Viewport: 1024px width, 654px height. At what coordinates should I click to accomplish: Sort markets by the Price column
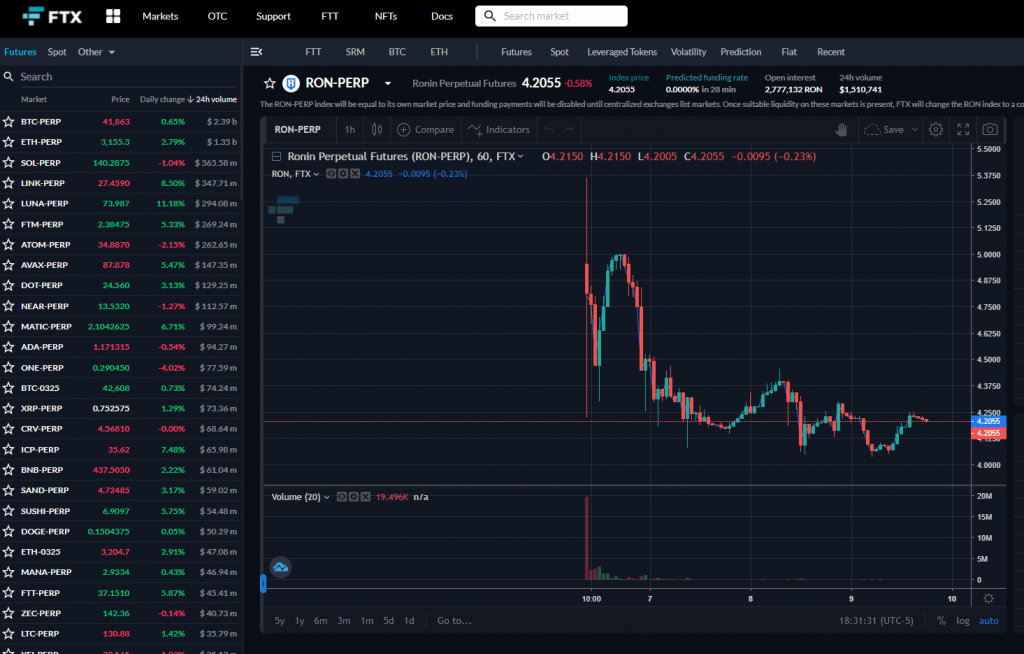[x=120, y=99]
